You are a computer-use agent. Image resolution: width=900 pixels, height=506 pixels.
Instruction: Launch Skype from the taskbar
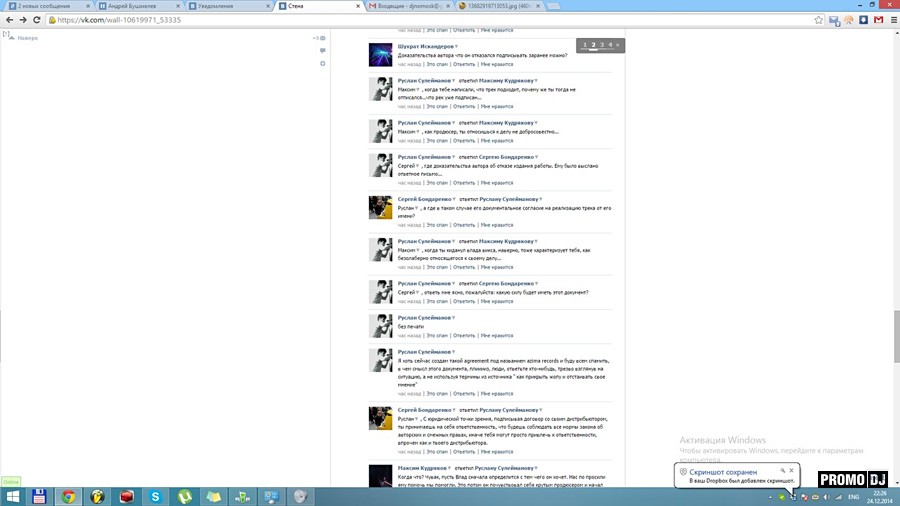click(x=155, y=495)
